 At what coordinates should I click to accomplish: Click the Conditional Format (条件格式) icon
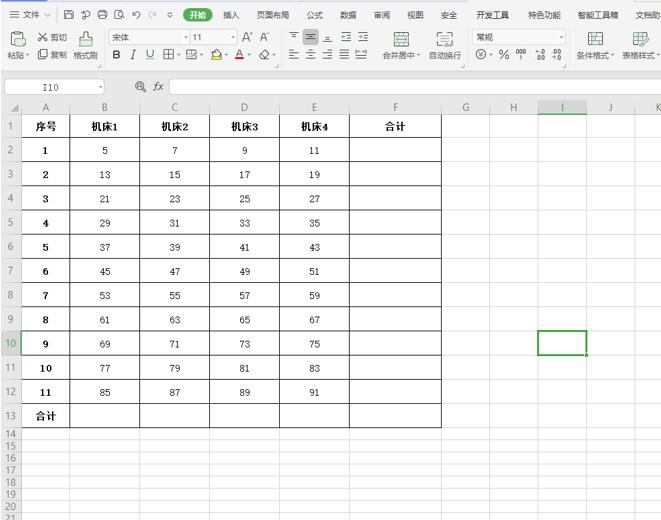(595, 39)
